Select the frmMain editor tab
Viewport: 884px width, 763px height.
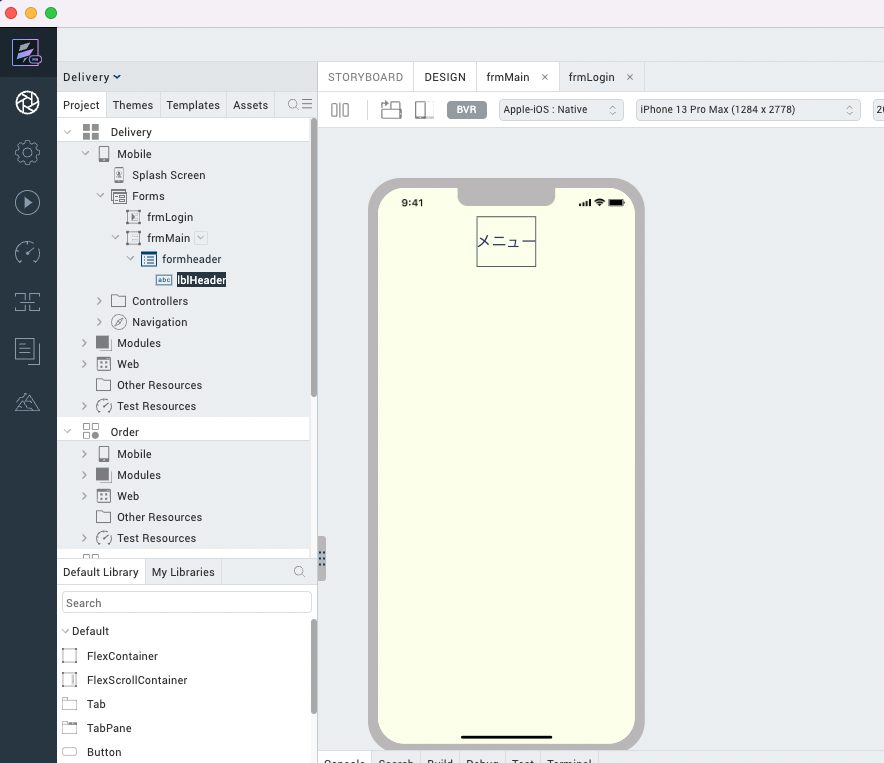coord(508,77)
